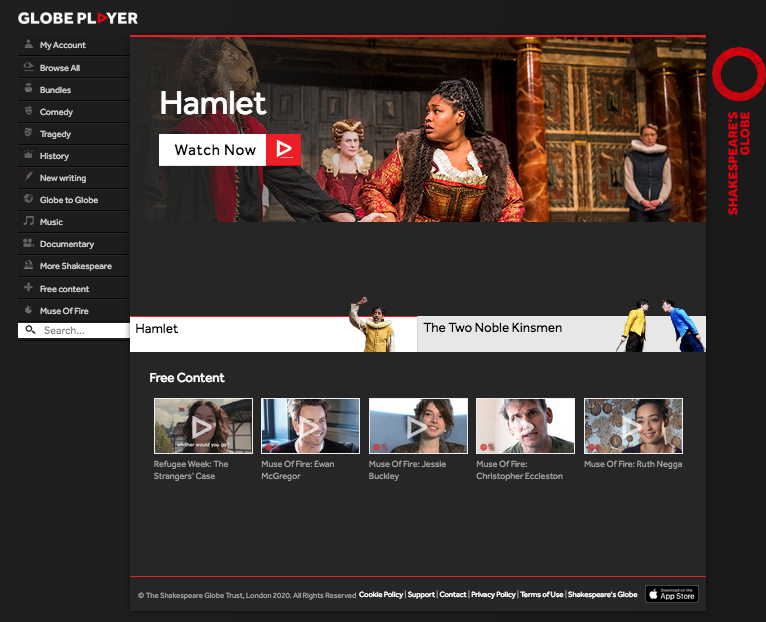The height and width of the screenshot is (622, 766).
Task: Click the Documentary icon
Action: (x=29, y=243)
